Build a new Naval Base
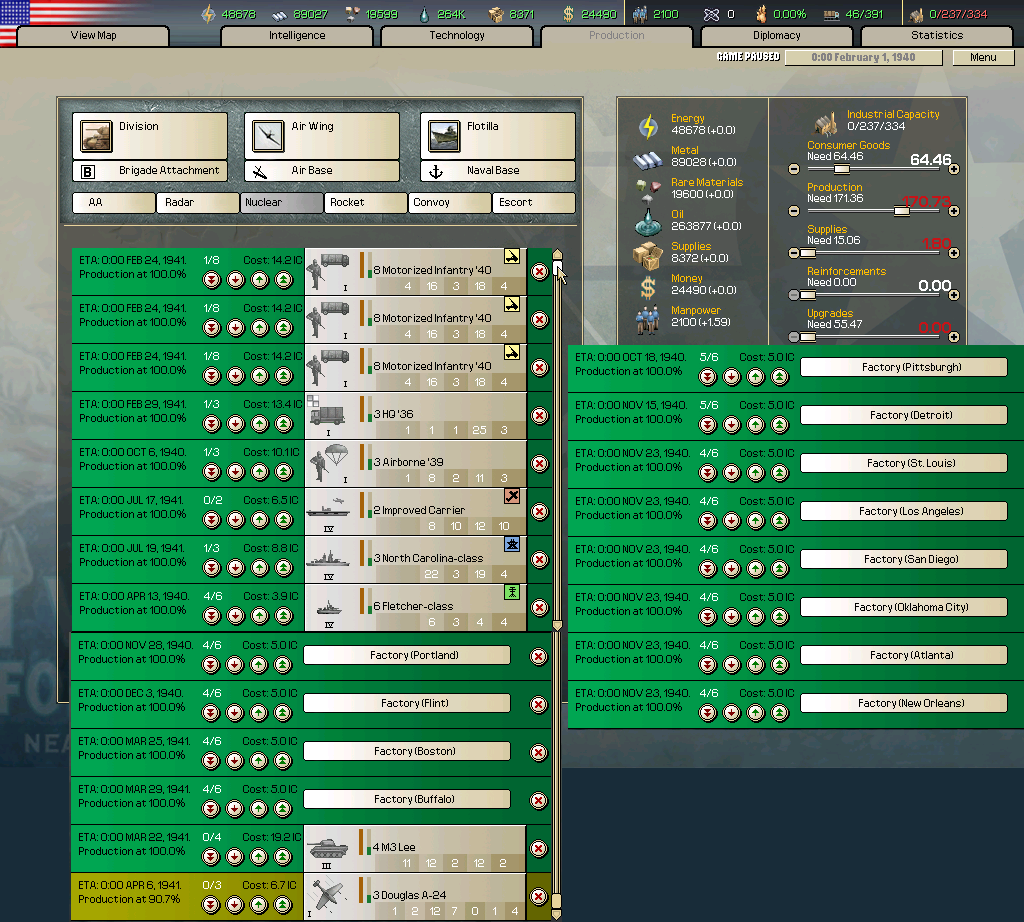Viewport: 1024px width, 922px height. click(x=498, y=171)
